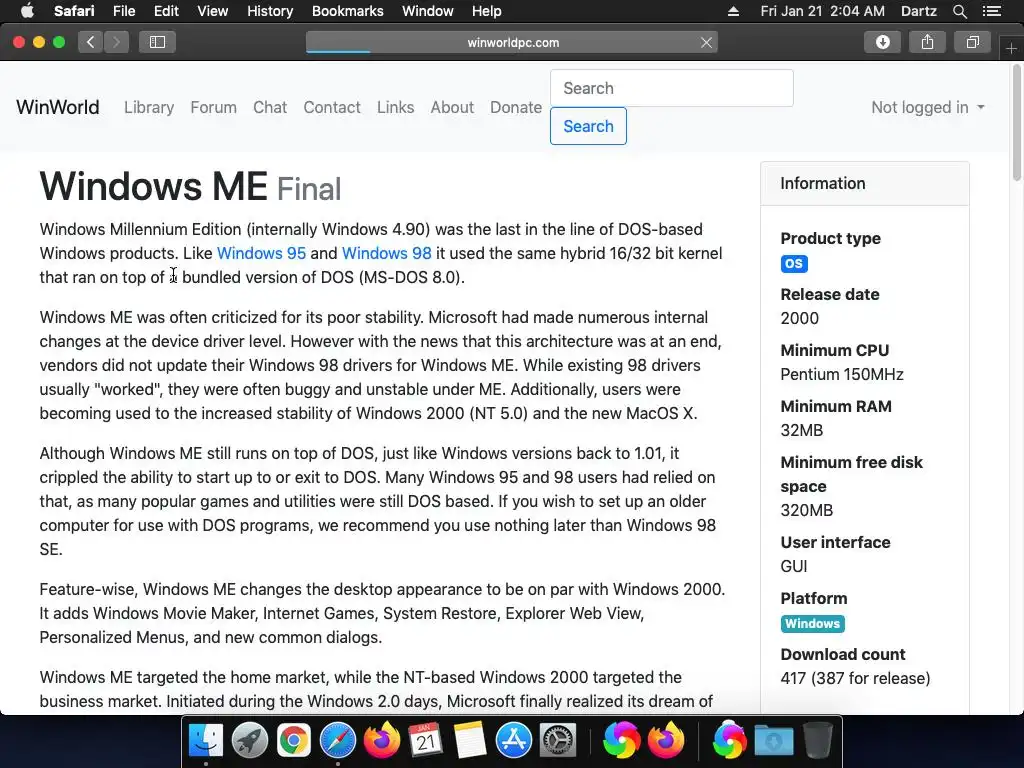Open Google Chrome from the Dock
The height and width of the screenshot is (768, 1024).
click(x=294, y=740)
